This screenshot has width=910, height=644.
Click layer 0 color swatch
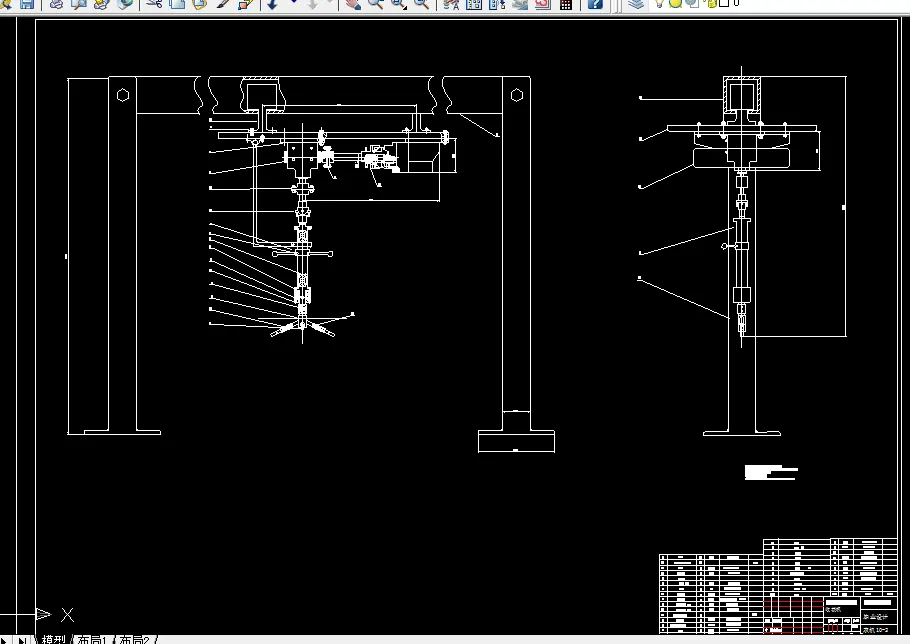click(724, 3)
